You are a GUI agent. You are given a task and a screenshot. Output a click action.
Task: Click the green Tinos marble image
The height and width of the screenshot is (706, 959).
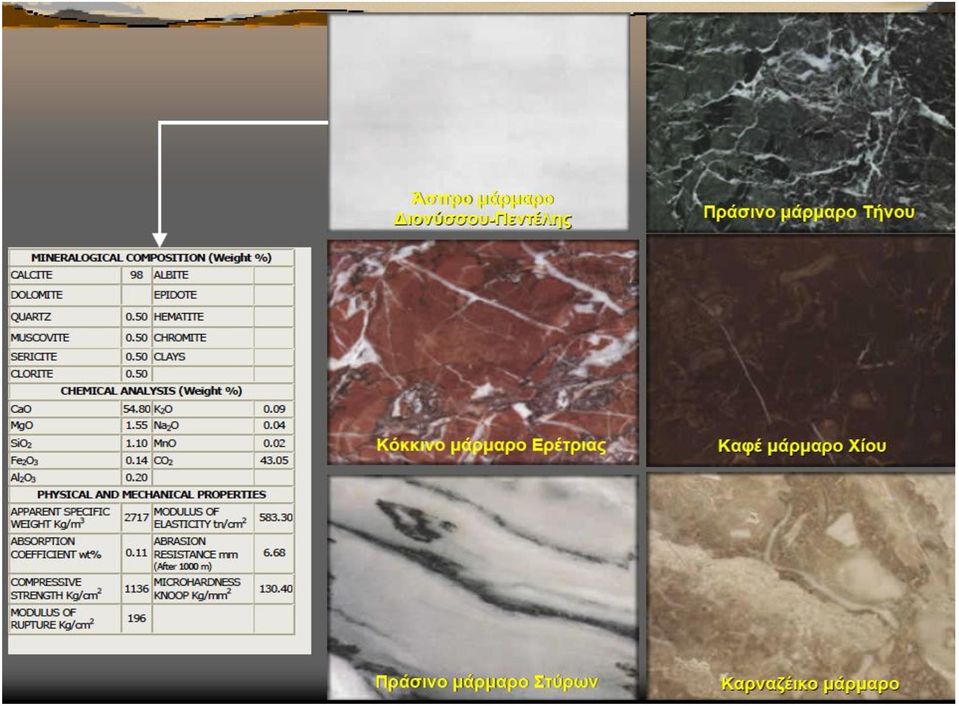coord(801,123)
